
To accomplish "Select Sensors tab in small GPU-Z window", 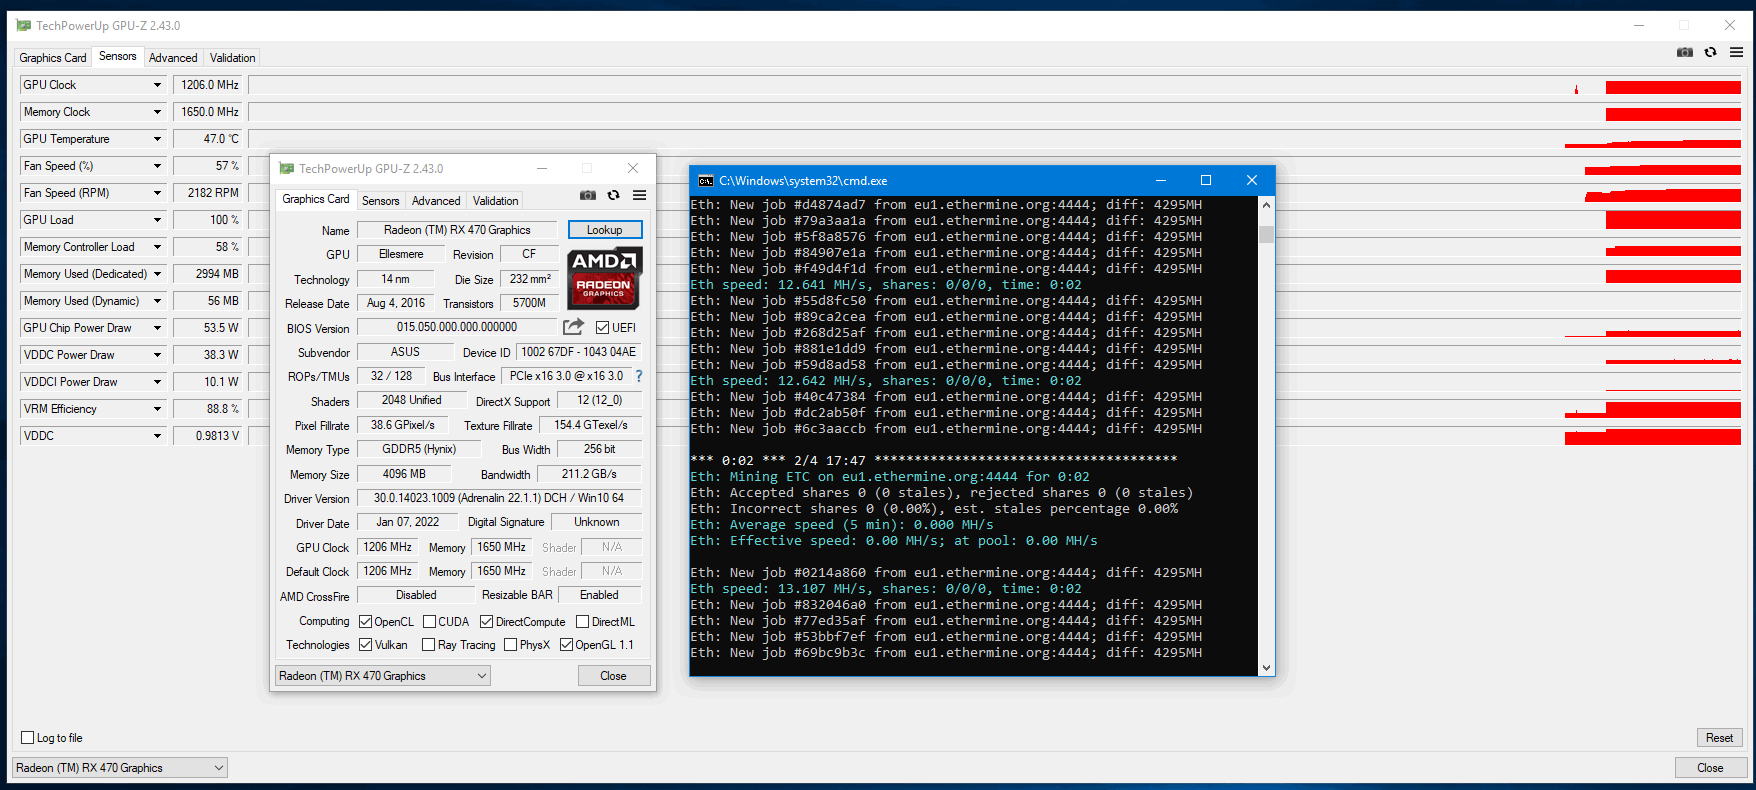I will [381, 201].
